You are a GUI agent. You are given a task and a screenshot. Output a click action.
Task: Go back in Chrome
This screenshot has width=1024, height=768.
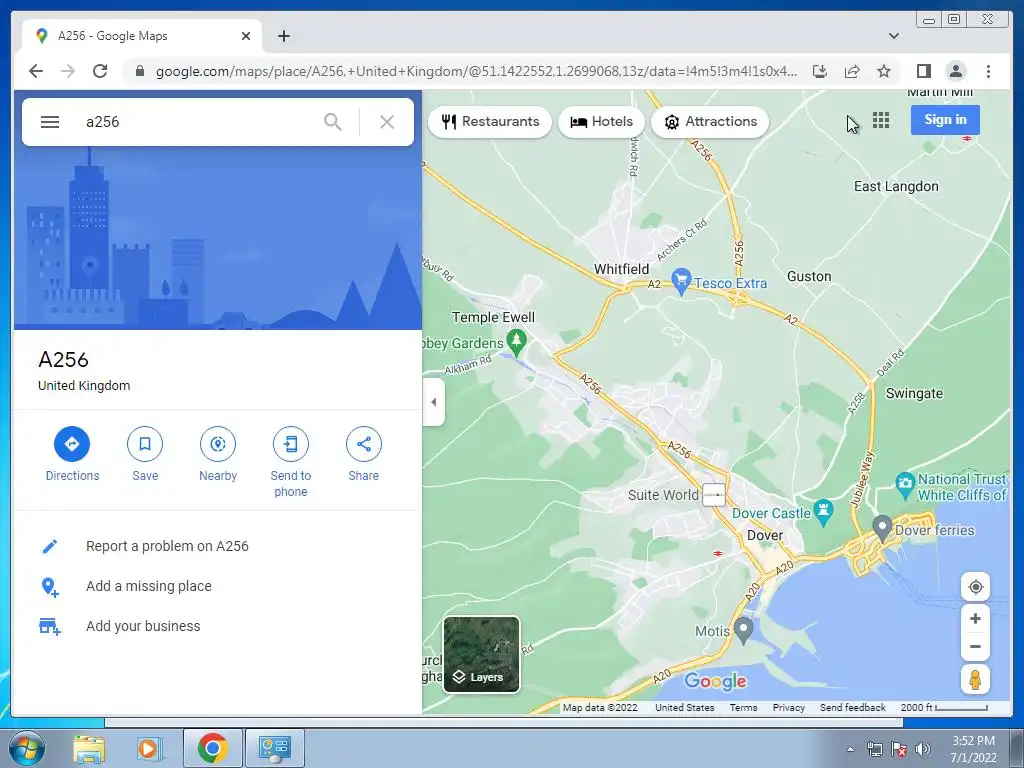[36, 71]
